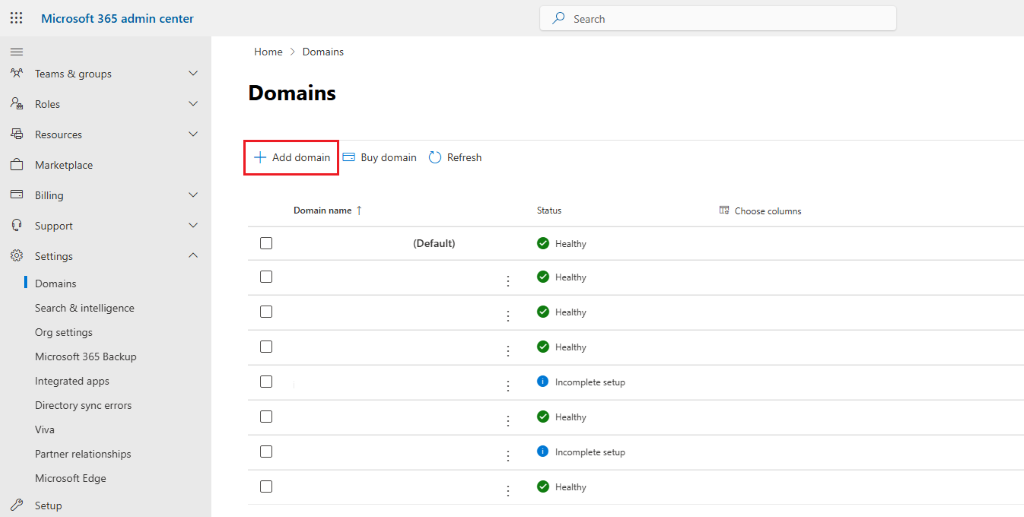This screenshot has height=517, width=1024.
Task: Collapse the Settings section chevron
Action: (193, 255)
